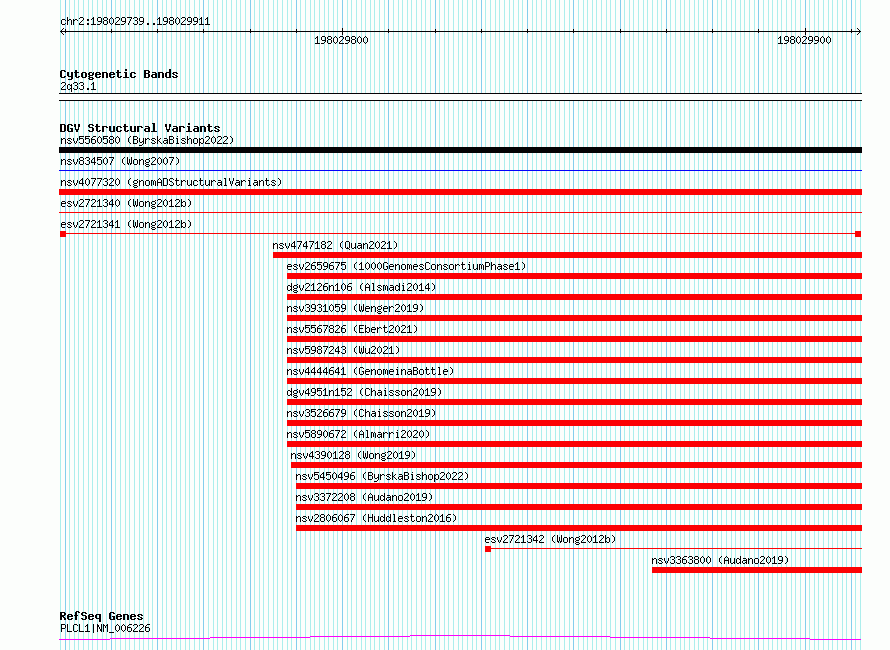Open variant nsv834507 (Wong2007)

pos(120,161)
